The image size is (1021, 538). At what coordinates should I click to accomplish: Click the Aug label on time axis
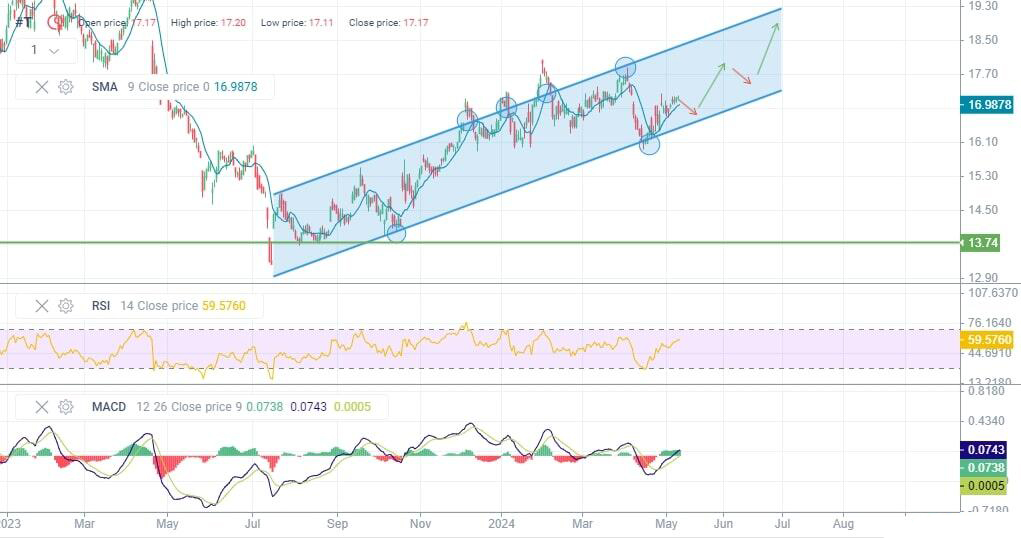tap(843, 524)
